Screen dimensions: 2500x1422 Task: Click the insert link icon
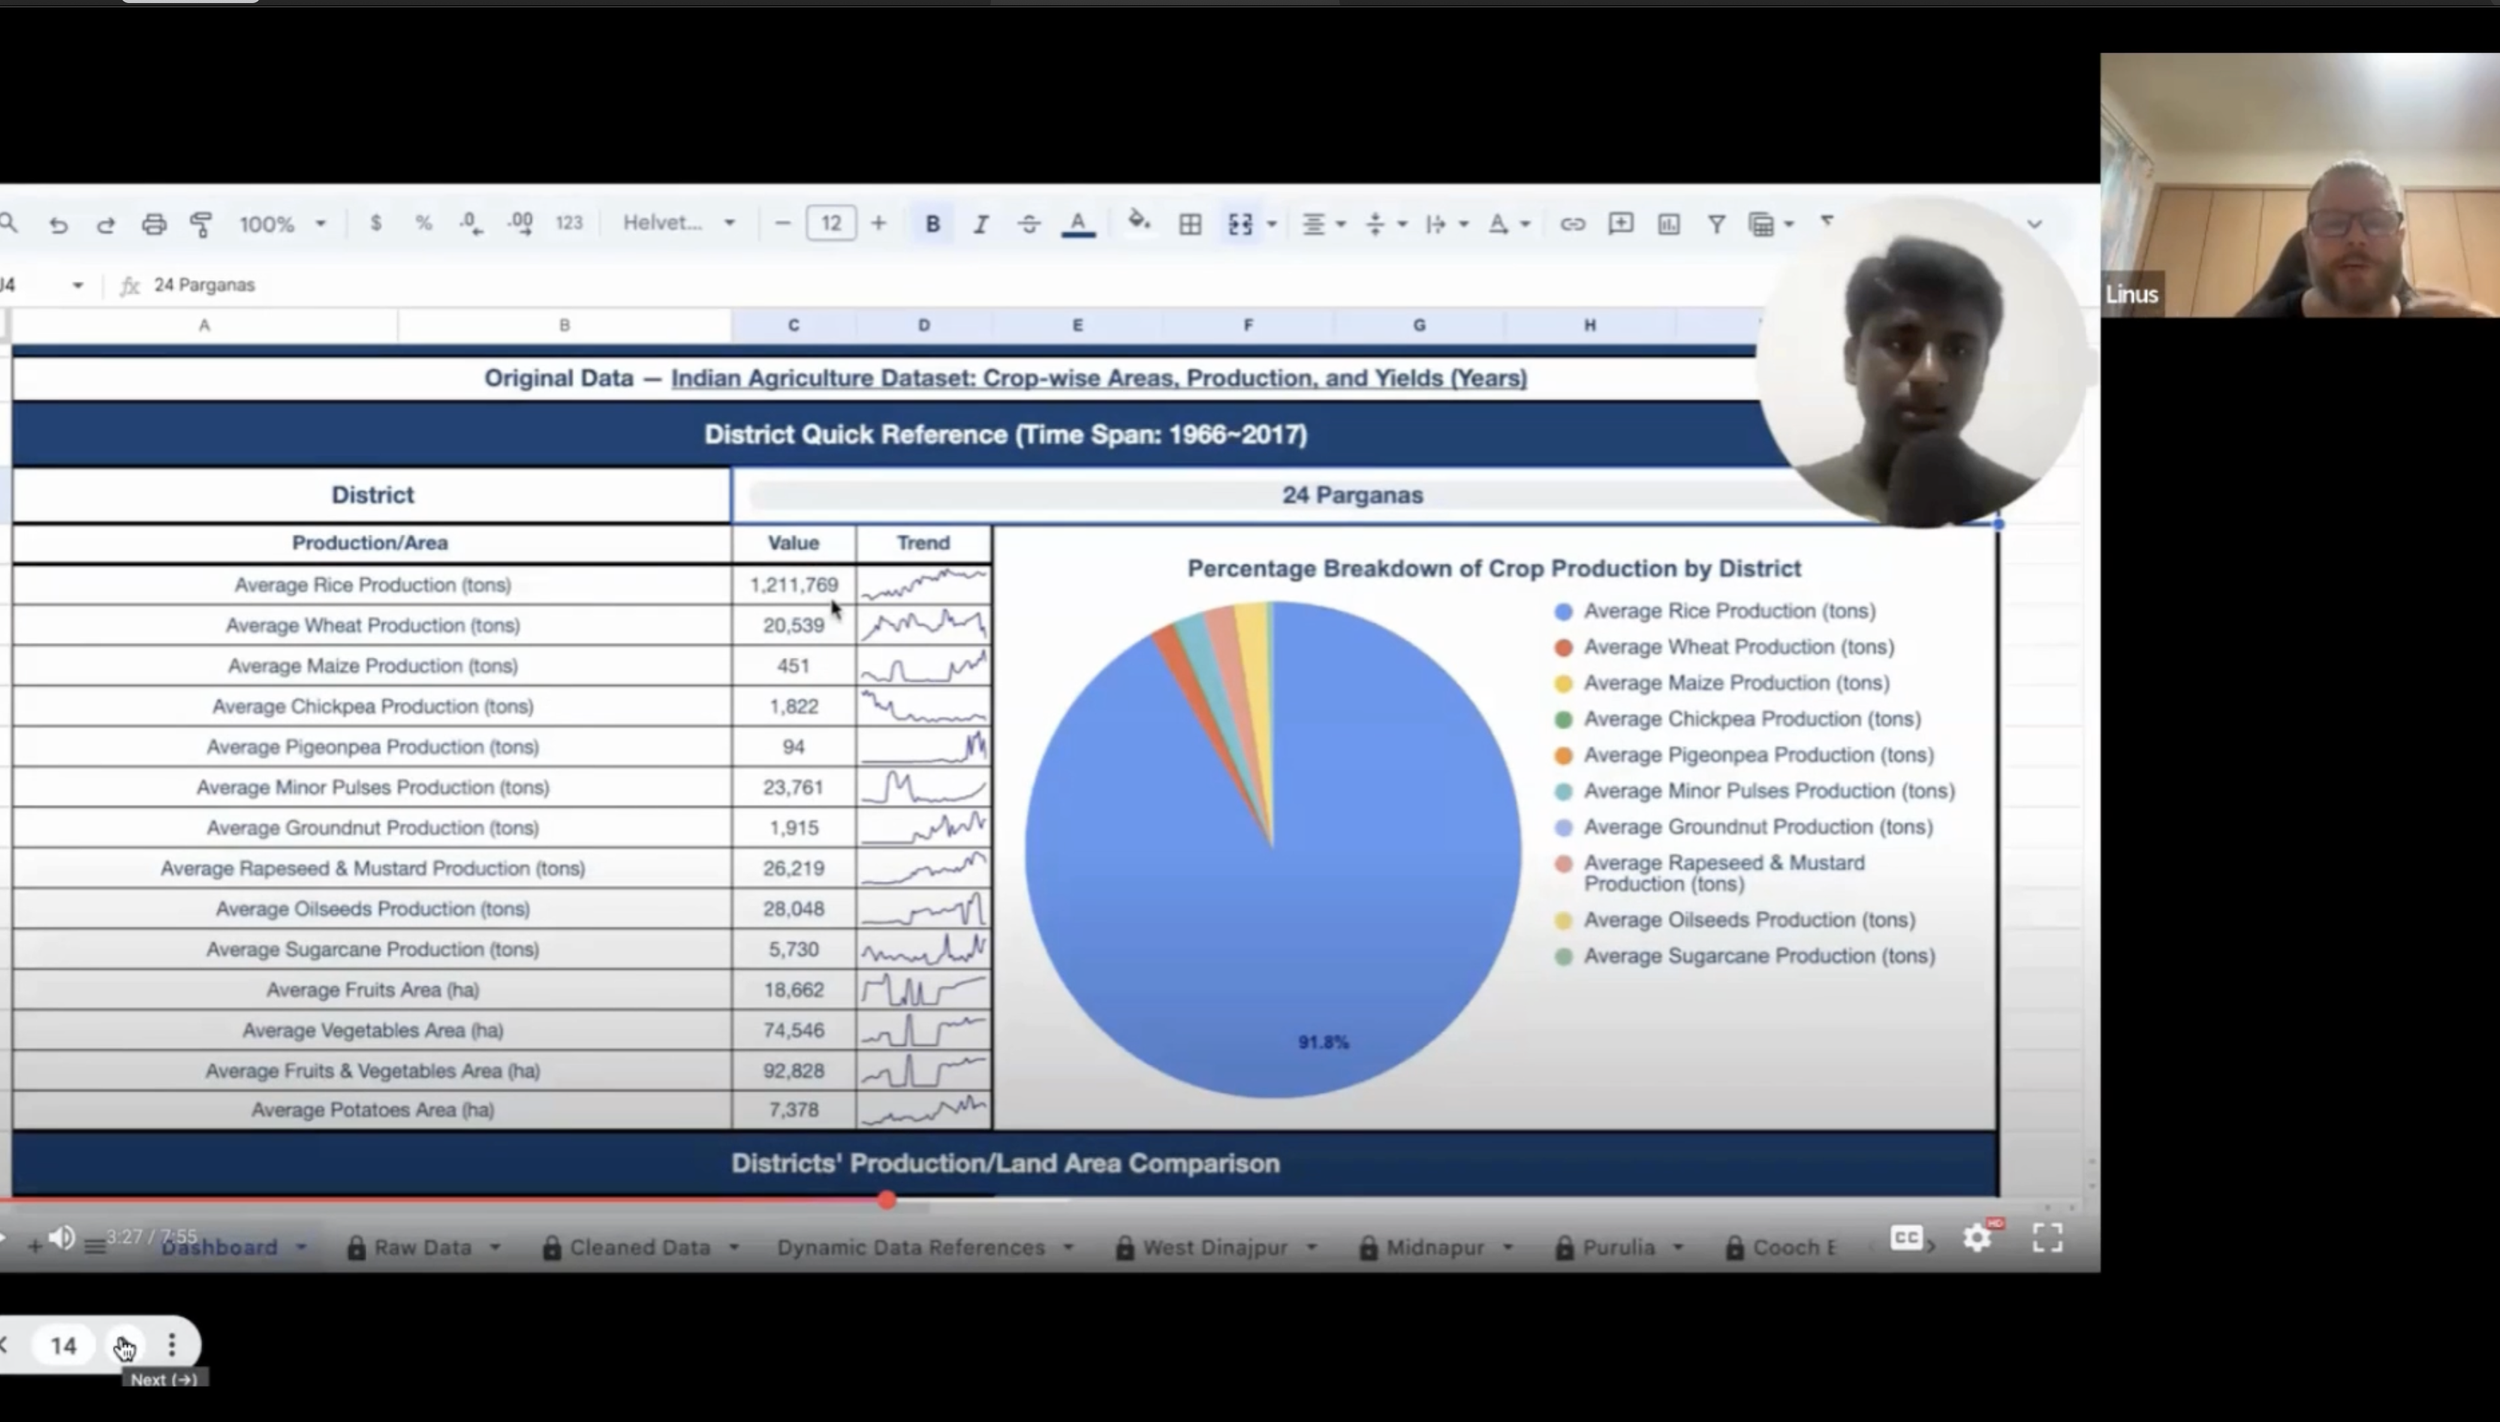tap(1572, 224)
